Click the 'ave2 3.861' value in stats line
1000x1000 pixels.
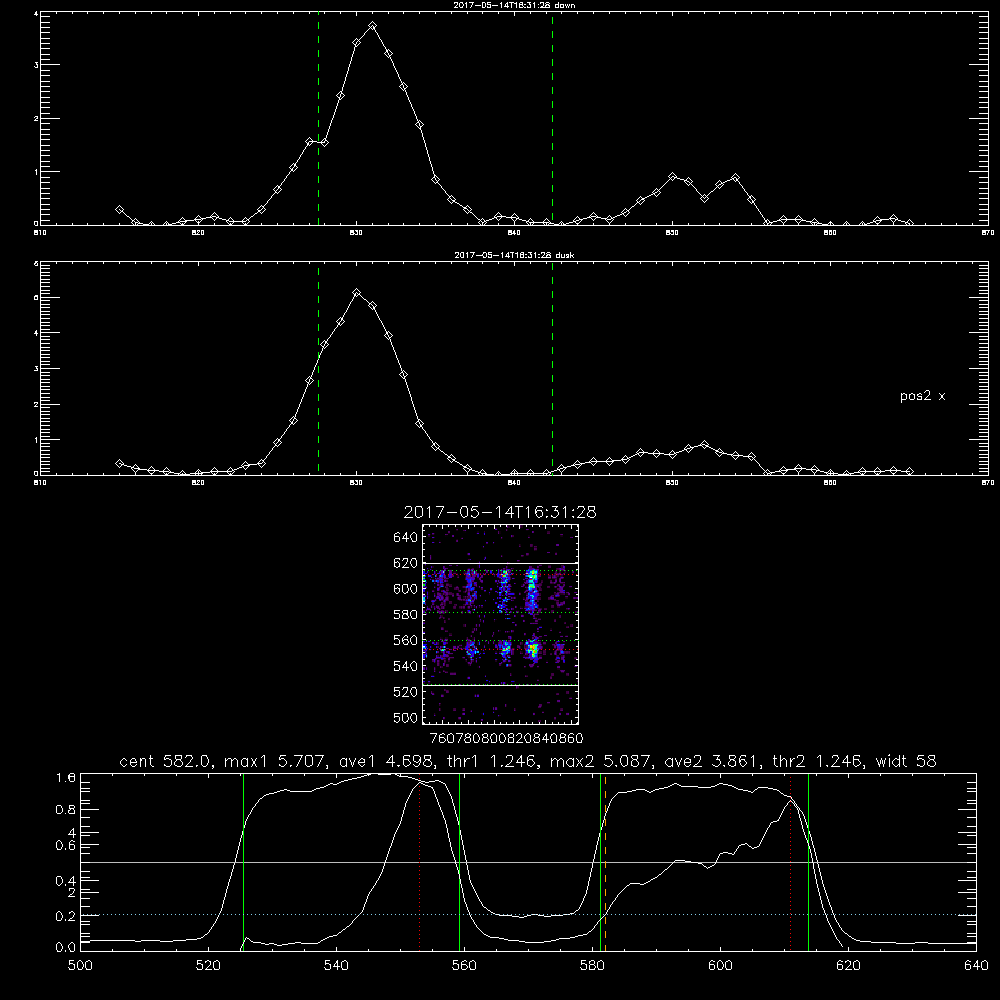coord(713,761)
